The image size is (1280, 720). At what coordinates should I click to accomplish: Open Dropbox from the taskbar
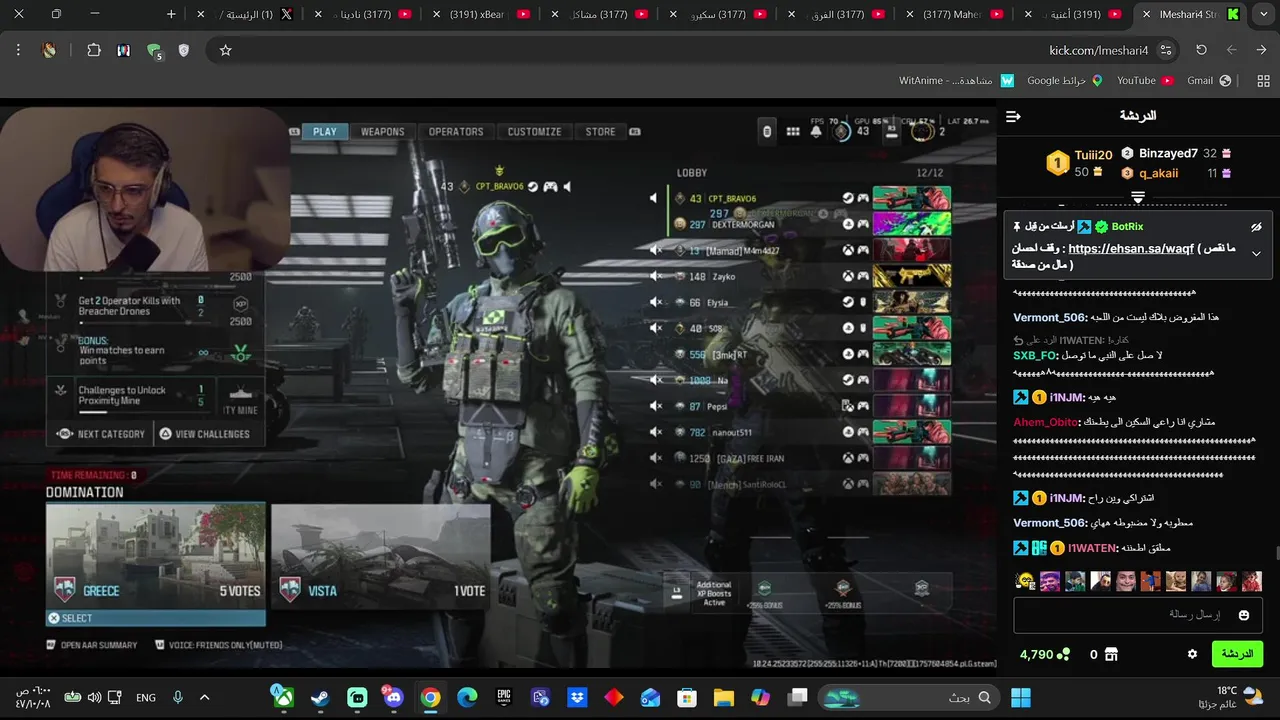click(577, 697)
